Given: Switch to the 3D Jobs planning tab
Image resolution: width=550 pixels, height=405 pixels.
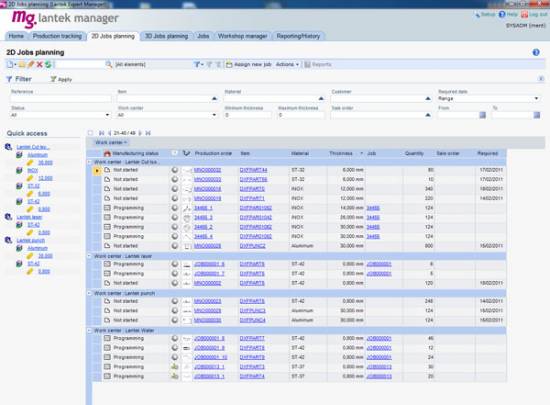Looking at the screenshot, I should tap(167, 36).
